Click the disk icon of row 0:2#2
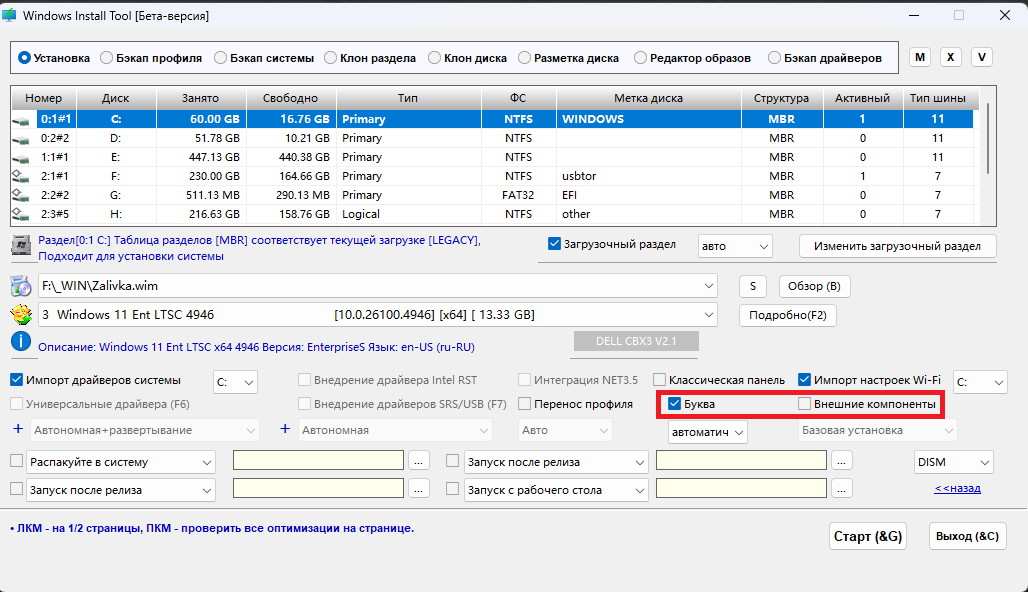The width and height of the screenshot is (1028, 592). pos(21,139)
